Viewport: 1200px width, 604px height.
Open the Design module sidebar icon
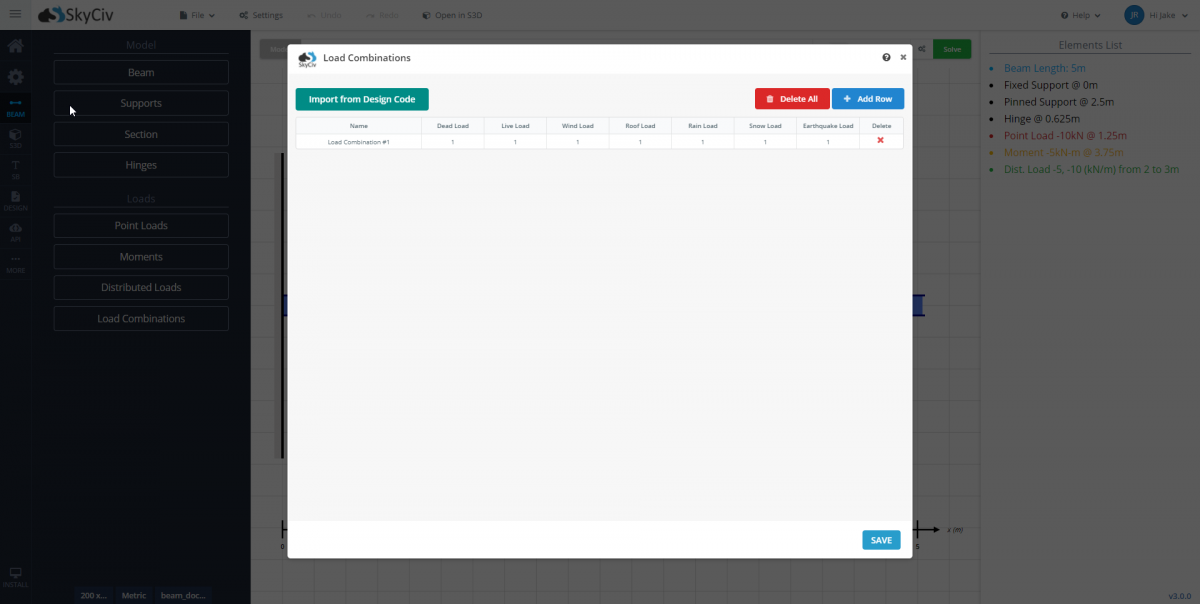[15, 200]
